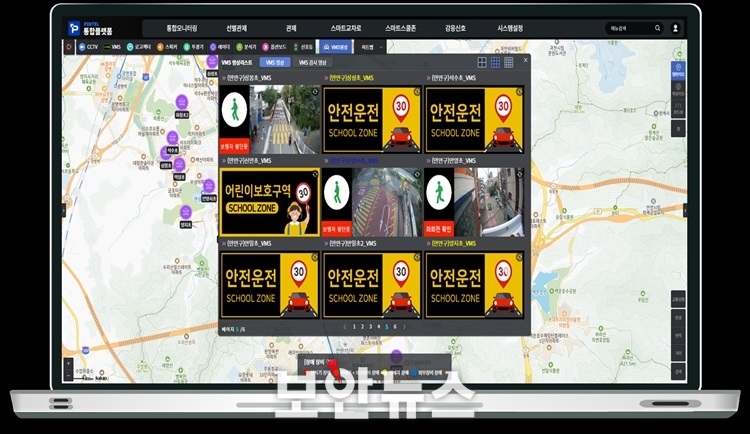Click refresh icon on 삼성초_VMS tile

coord(417,91)
